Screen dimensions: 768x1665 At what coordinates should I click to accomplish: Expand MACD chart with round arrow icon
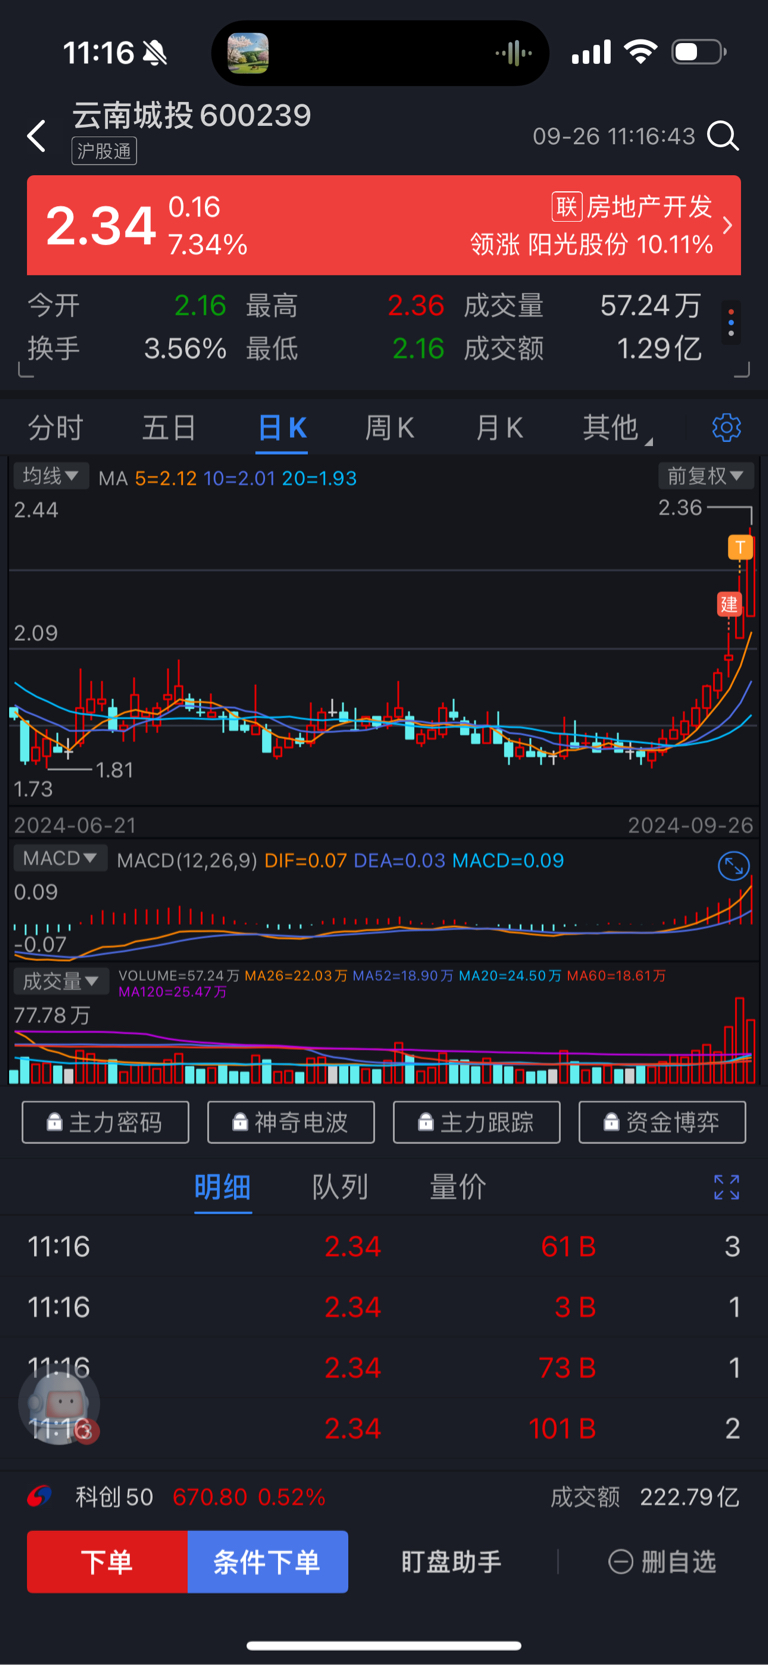pyautogui.click(x=734, y=866)
